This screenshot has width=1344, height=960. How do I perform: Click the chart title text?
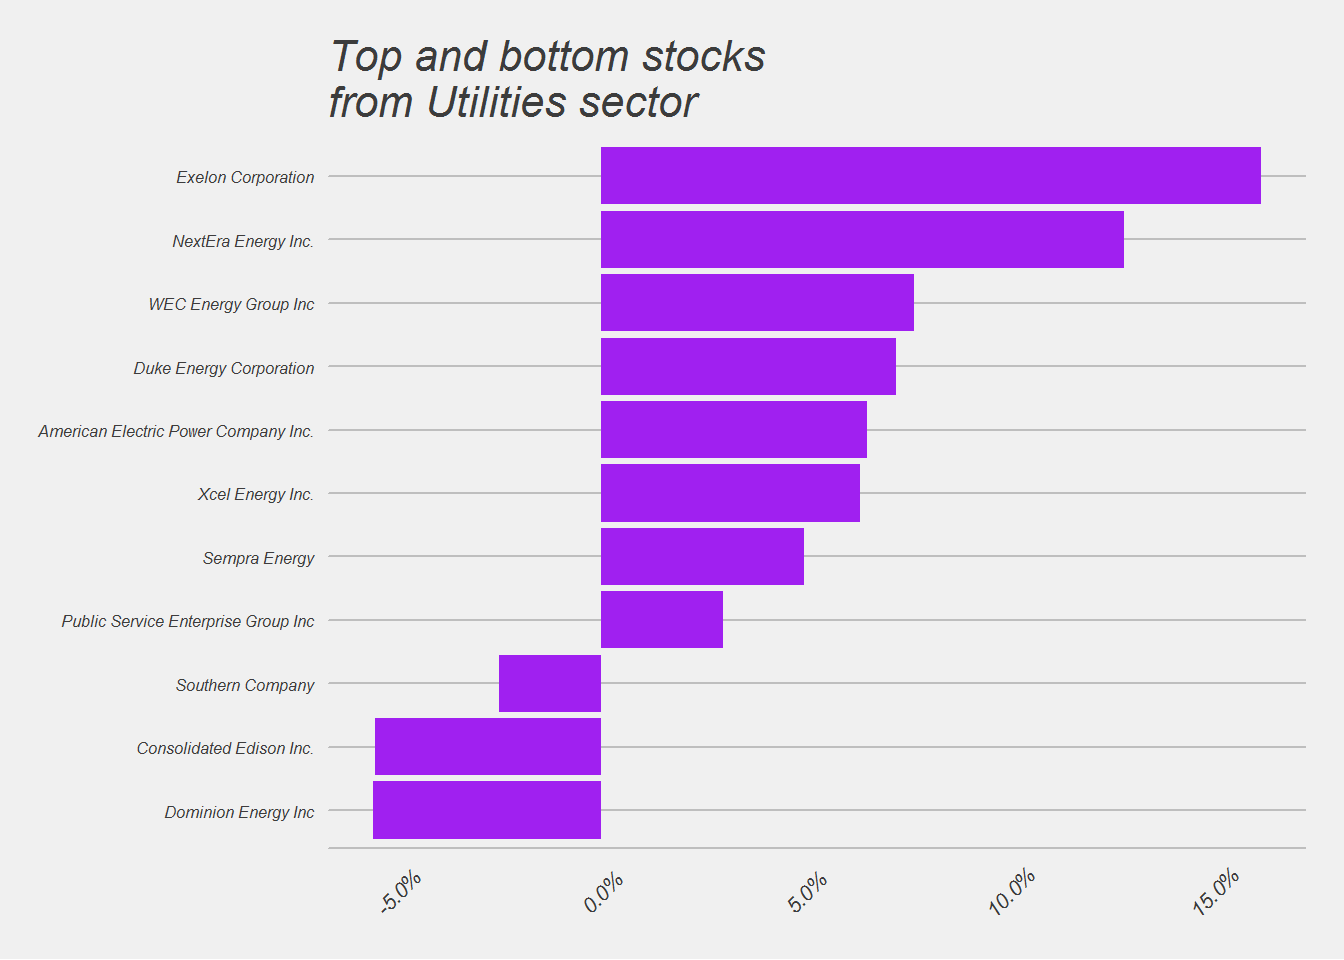546,80
